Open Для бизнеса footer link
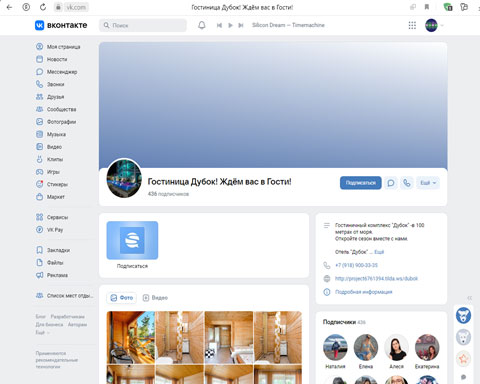Screen dimensions: 480x384 pyautogui.click(x=49, y=324)
